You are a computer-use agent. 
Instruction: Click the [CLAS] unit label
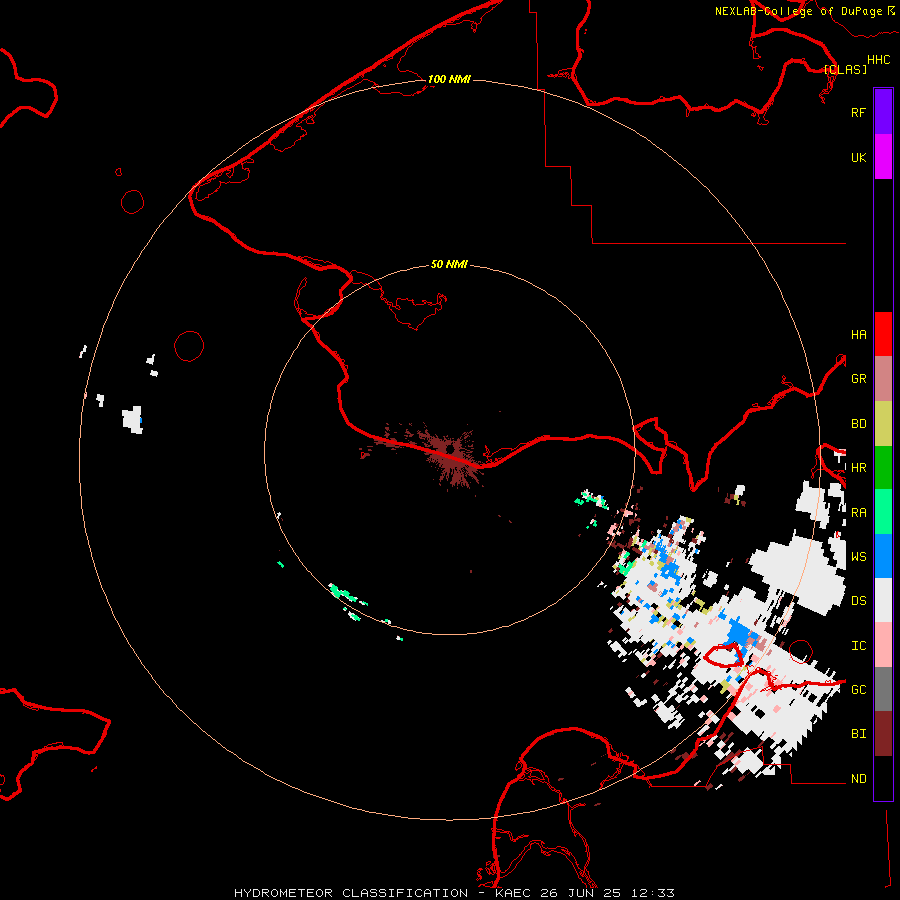click(845, 69)
